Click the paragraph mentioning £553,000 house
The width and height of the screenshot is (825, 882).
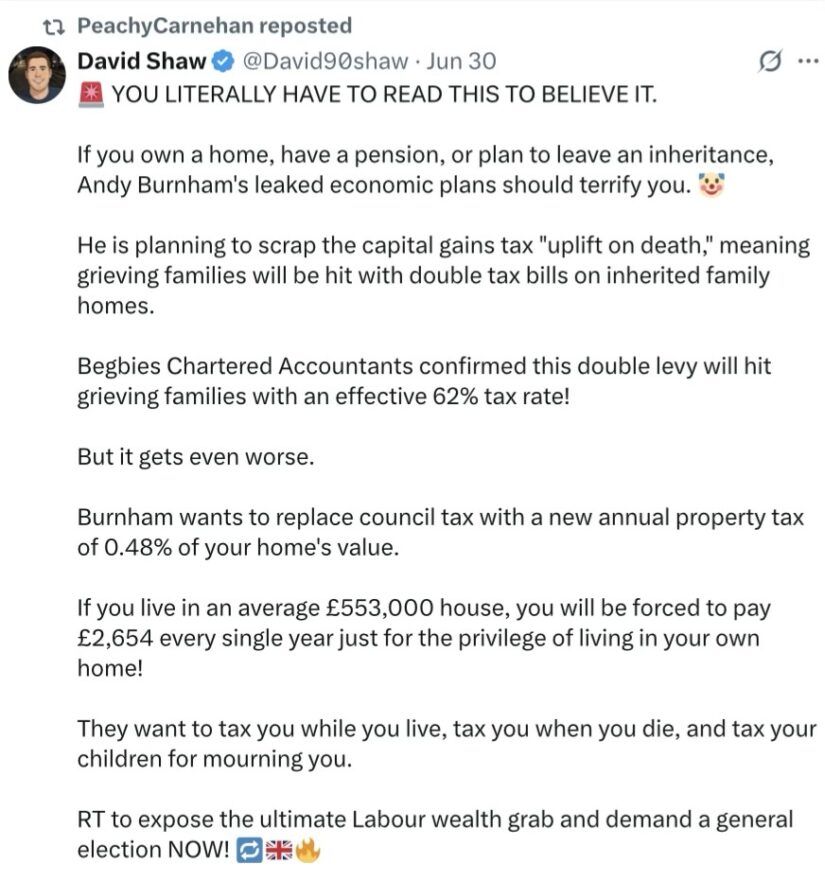click(424, 638)
